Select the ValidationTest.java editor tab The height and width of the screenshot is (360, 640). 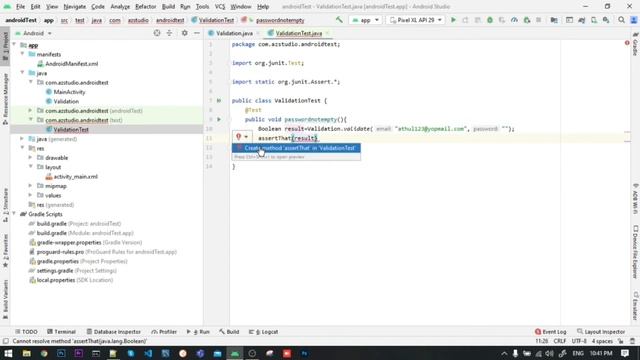pos(298,33)
